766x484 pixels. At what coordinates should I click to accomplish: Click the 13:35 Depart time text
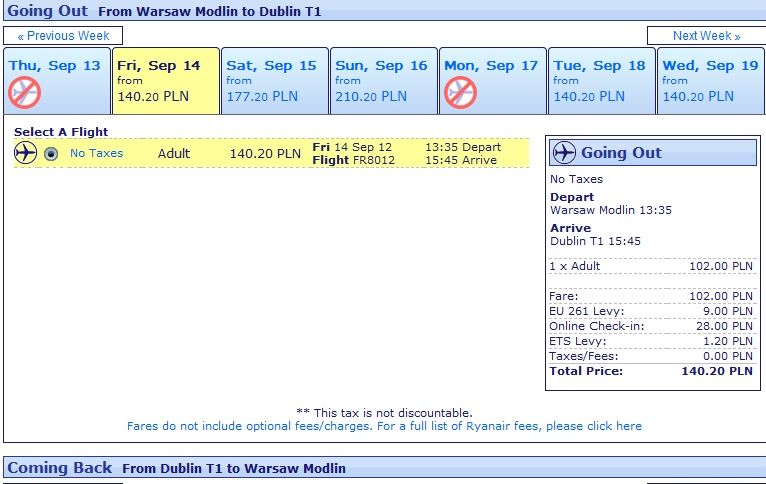[463, 147]
